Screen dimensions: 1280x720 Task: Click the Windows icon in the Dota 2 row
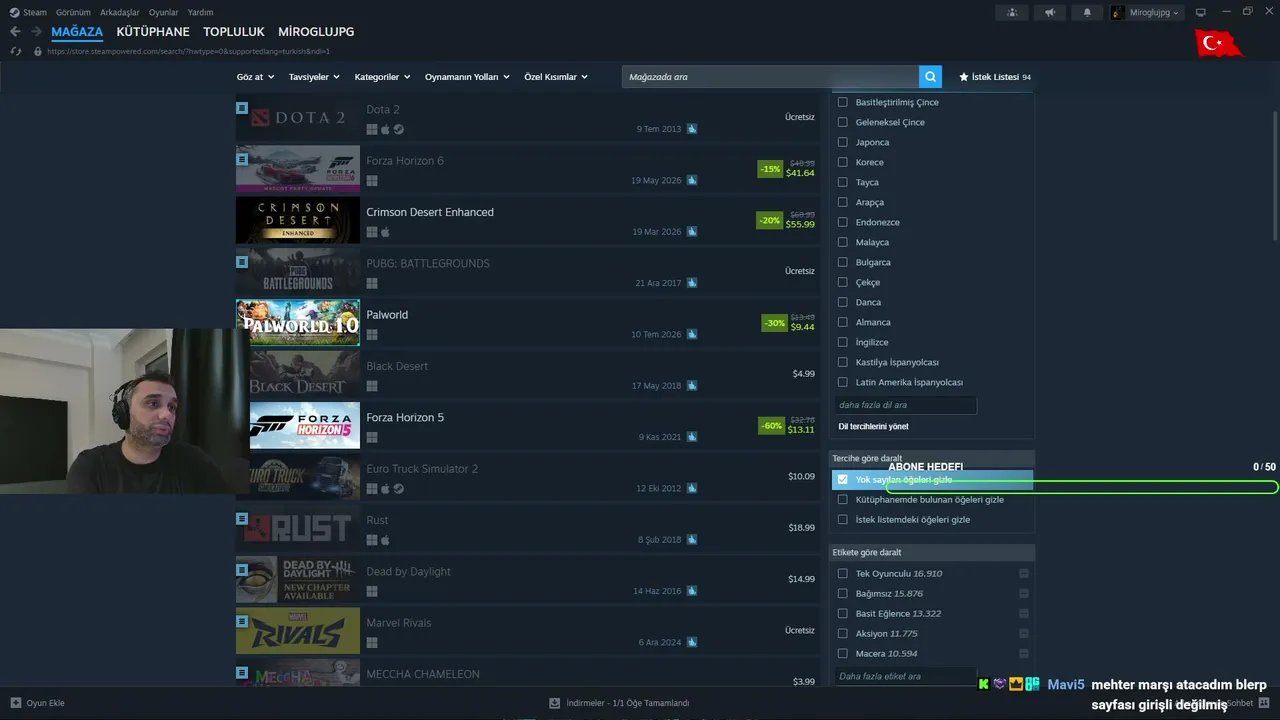pos(372,129)
